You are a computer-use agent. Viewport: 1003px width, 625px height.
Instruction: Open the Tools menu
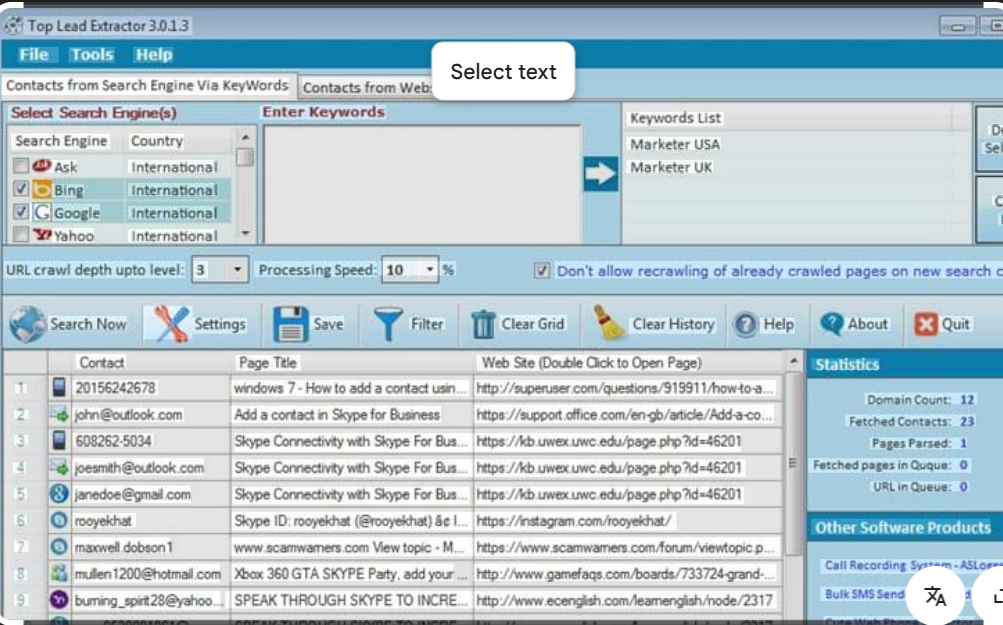91,55
